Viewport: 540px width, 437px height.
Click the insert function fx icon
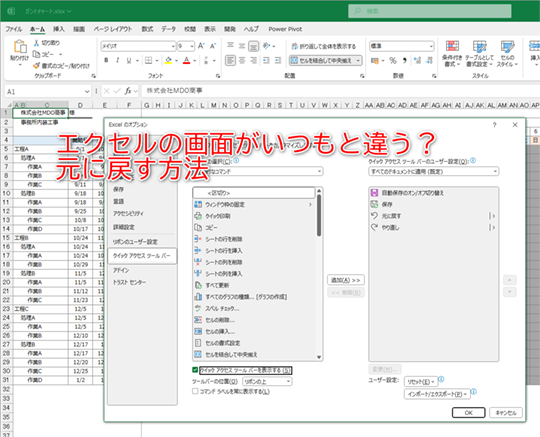click(128, 91)
